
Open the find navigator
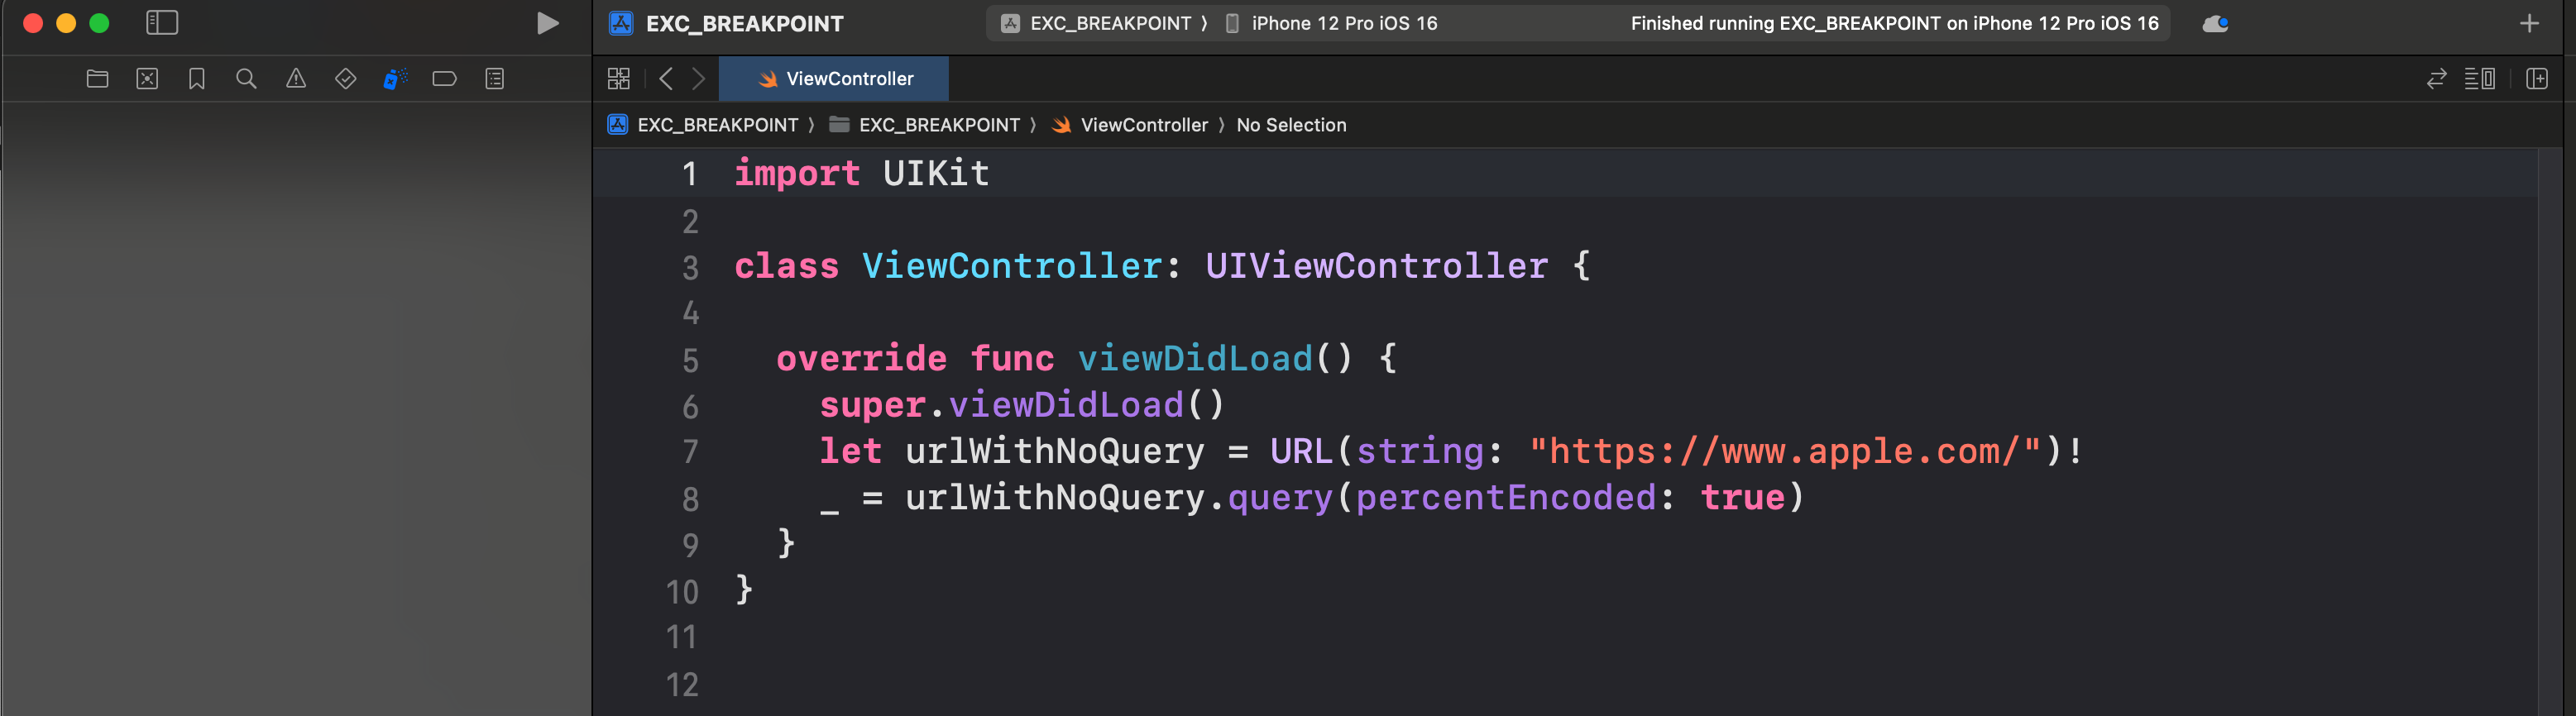246,79
